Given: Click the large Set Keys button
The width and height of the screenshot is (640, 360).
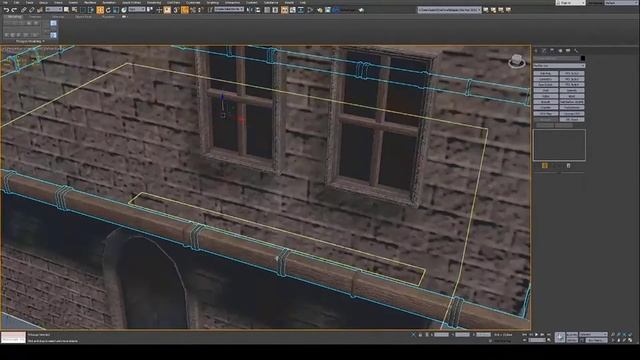Looking at the screenshot, I should click(x=560, y=337).
